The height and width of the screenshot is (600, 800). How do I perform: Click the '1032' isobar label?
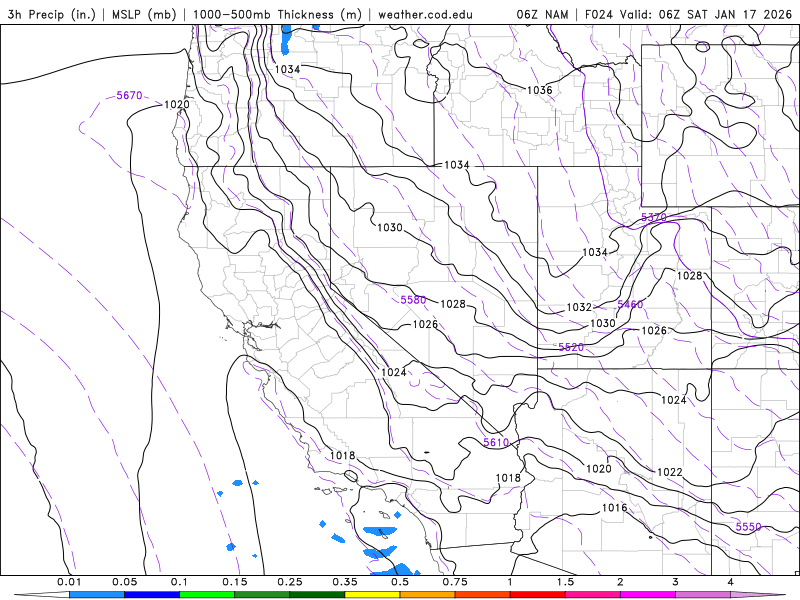point(579,308)
